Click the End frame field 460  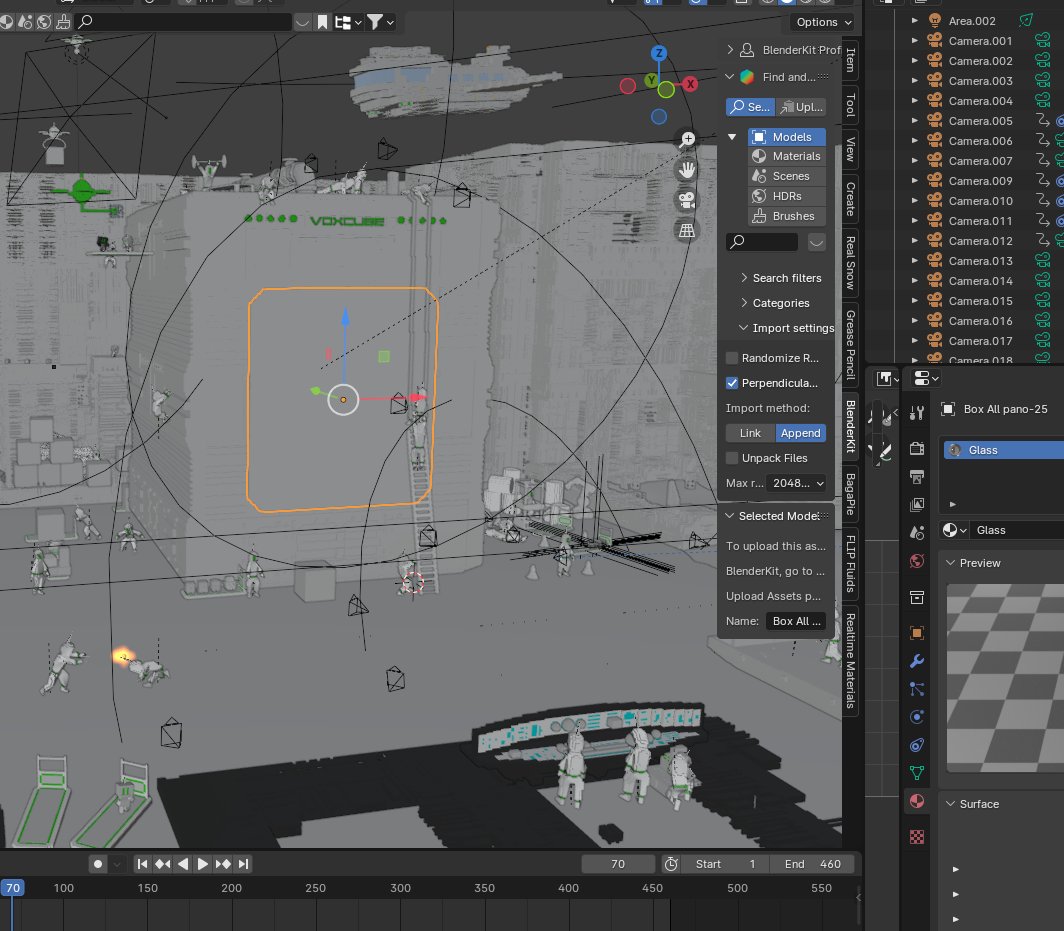pos(813,864)
